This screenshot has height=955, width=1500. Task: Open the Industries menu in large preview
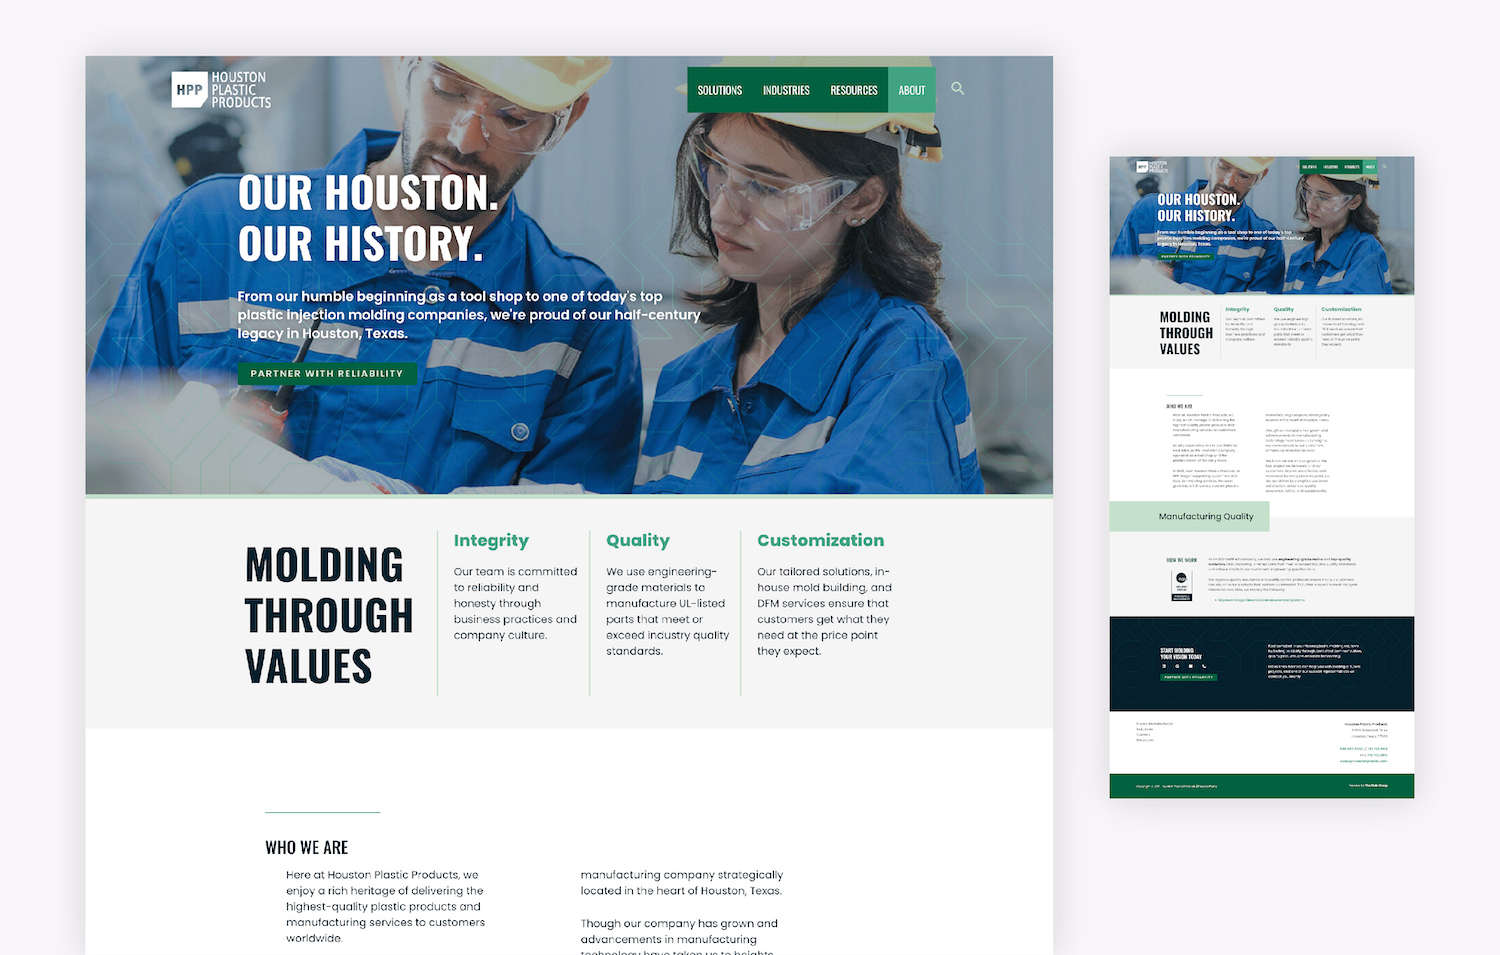click(x=786, y=90)
